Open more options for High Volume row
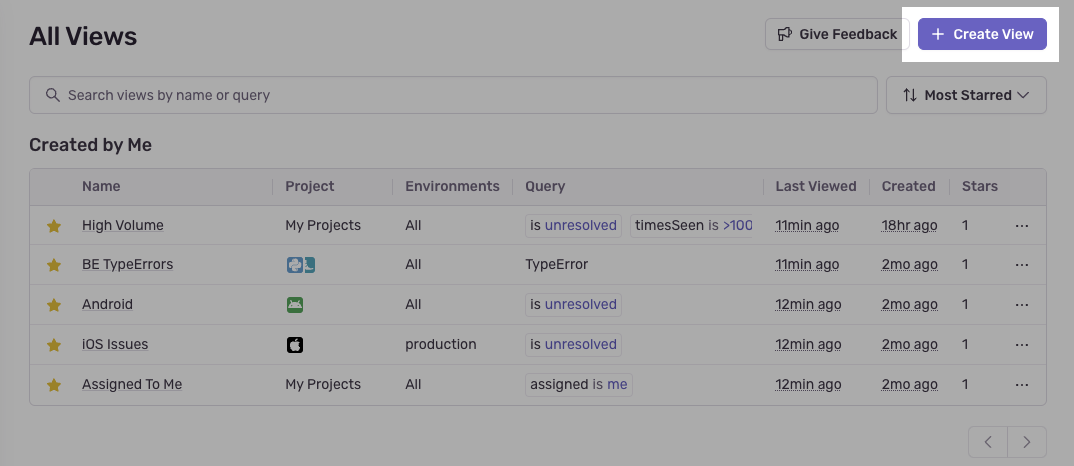This screenshot has height=466, width=1074. (x=1021, y=226)
